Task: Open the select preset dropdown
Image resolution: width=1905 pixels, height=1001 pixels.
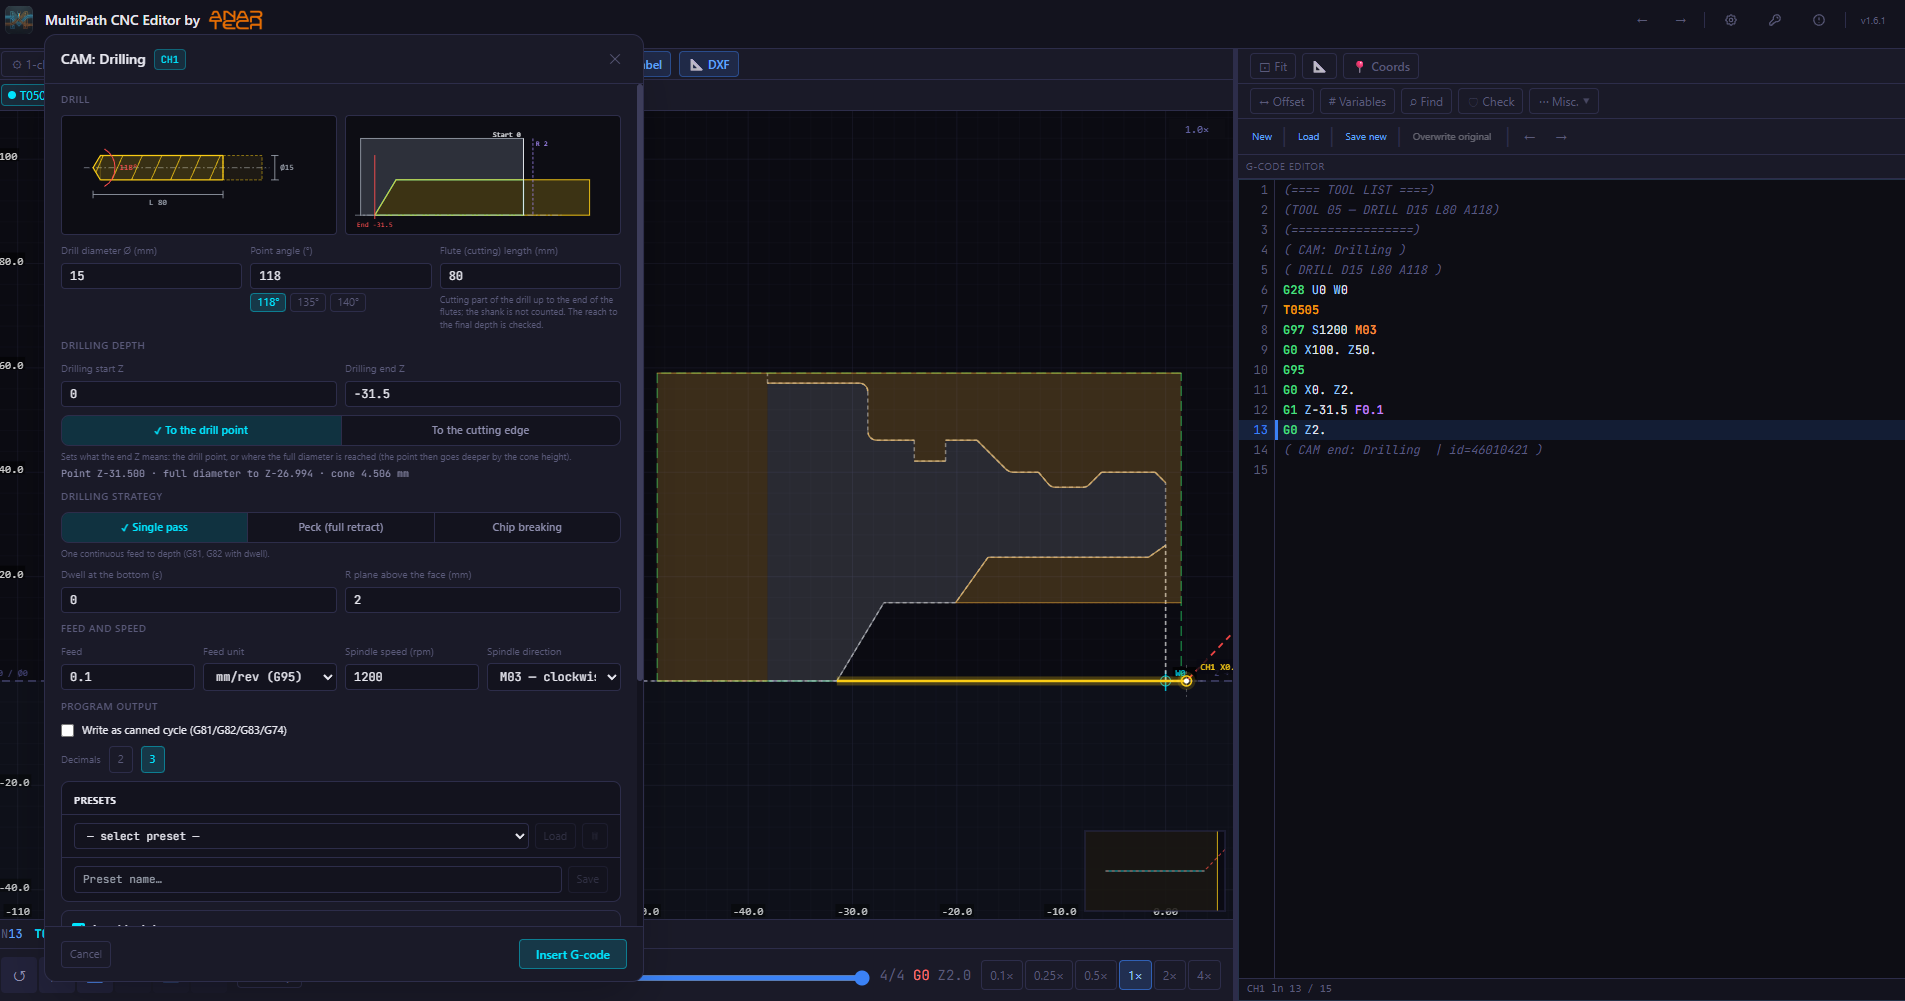Action: [301, 836]
